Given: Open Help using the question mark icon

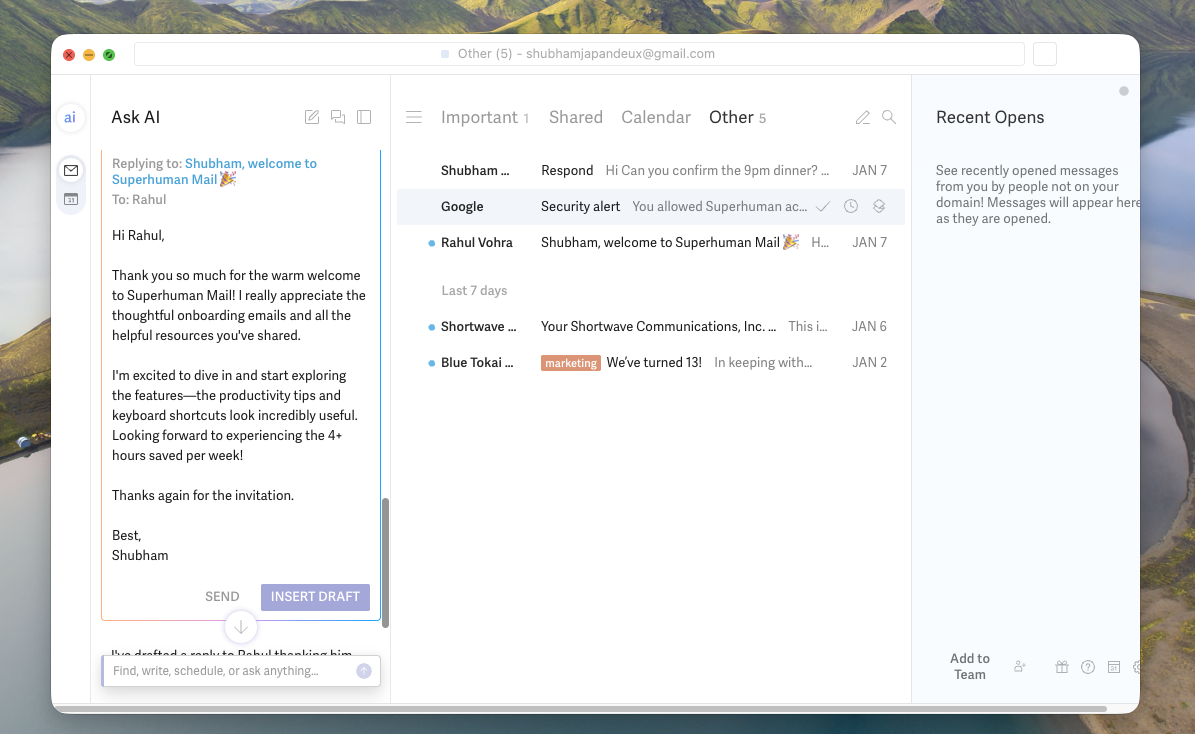Looking at the screenshot, I should point(1087,666).
